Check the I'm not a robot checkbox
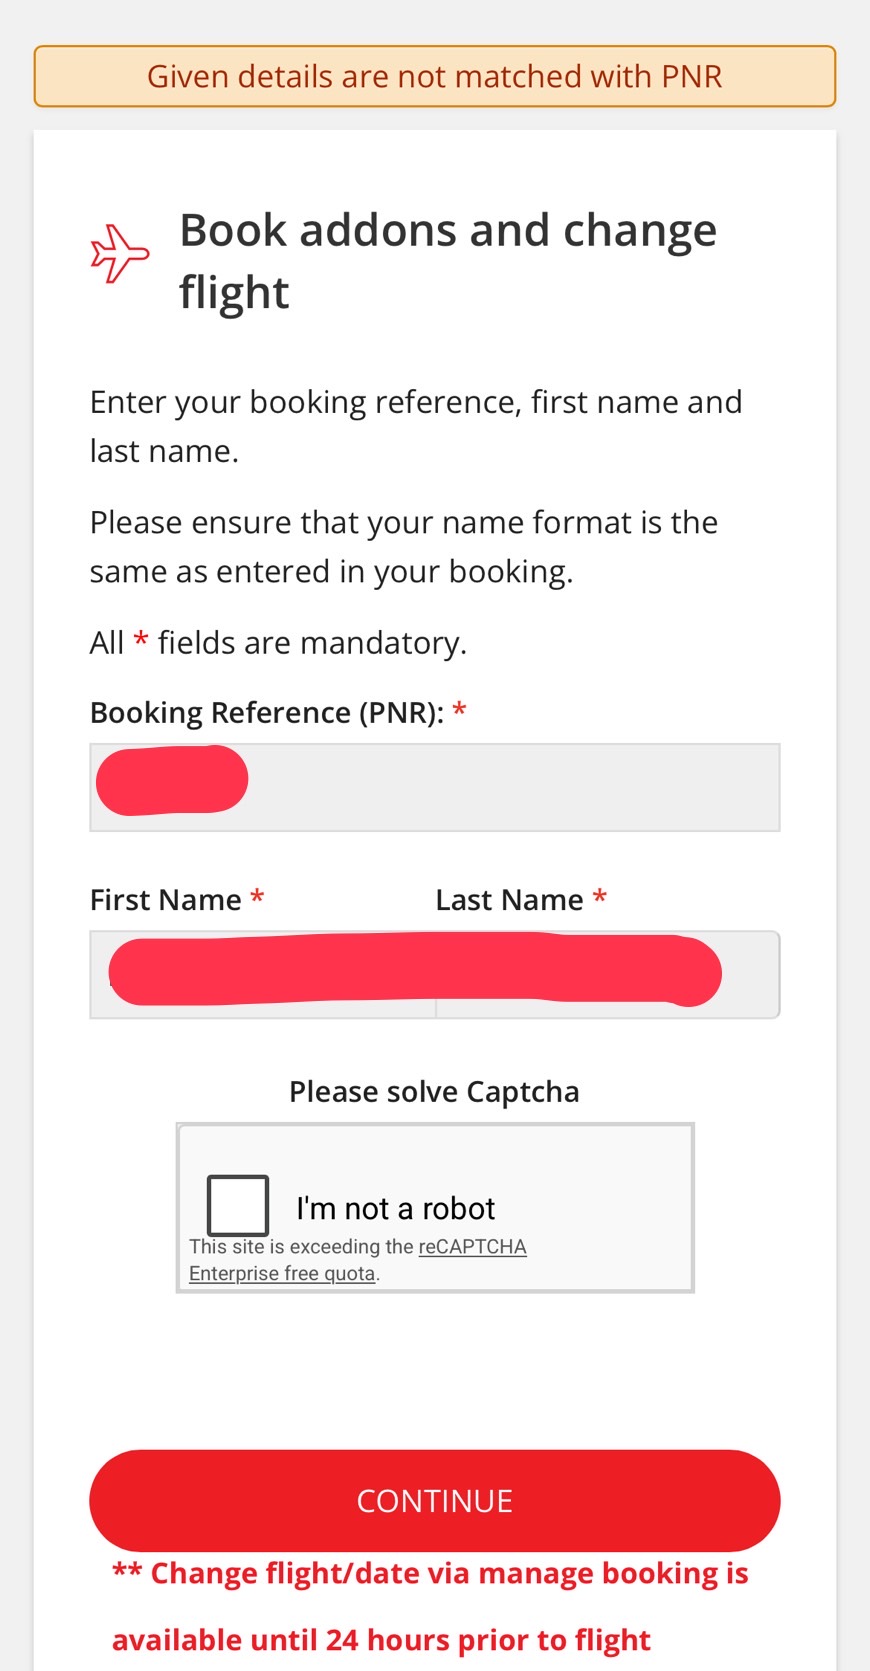The image size is (870, 1671). tap(238, 1205)
